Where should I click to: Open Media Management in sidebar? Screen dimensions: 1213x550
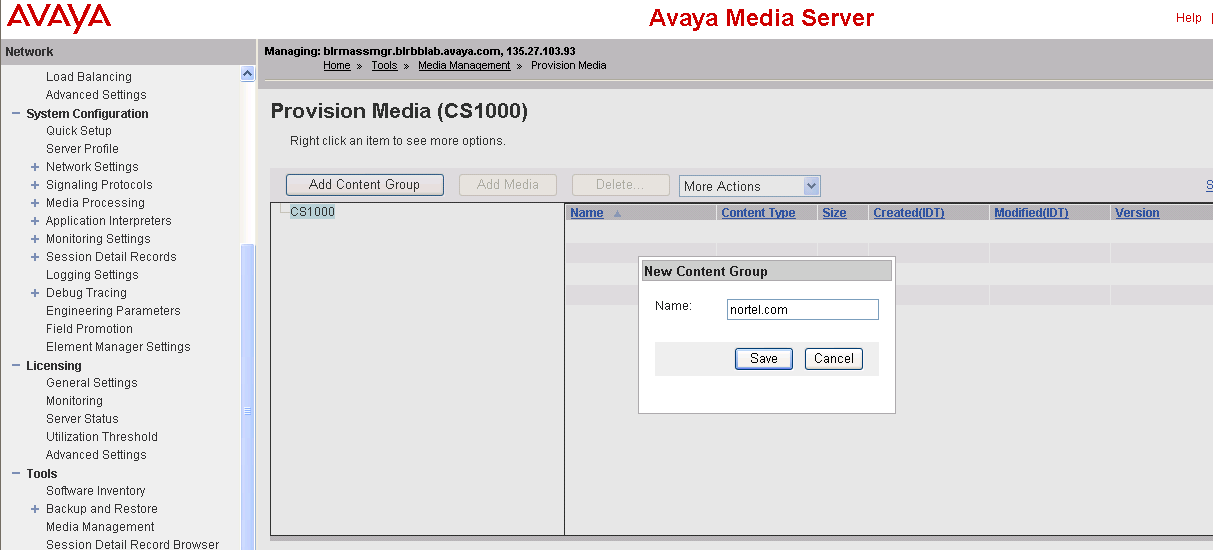coord(100,527)
